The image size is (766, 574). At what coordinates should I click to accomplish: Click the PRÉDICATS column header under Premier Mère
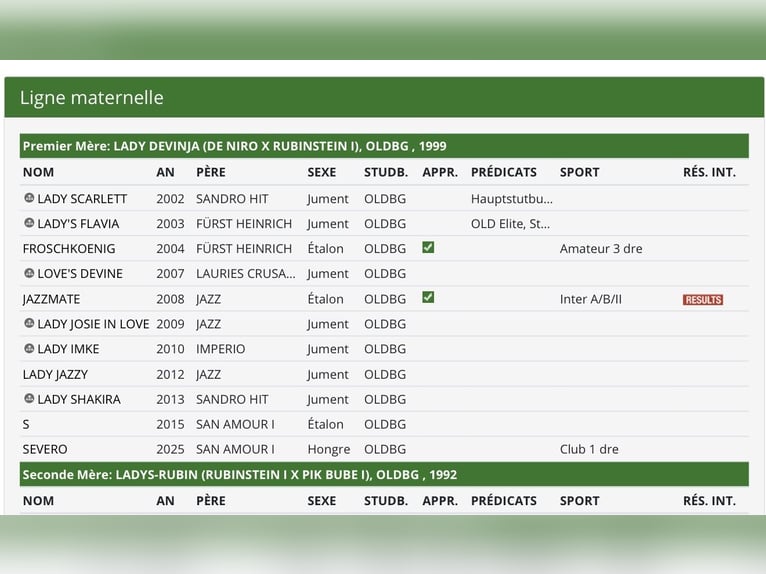(504, 172)
